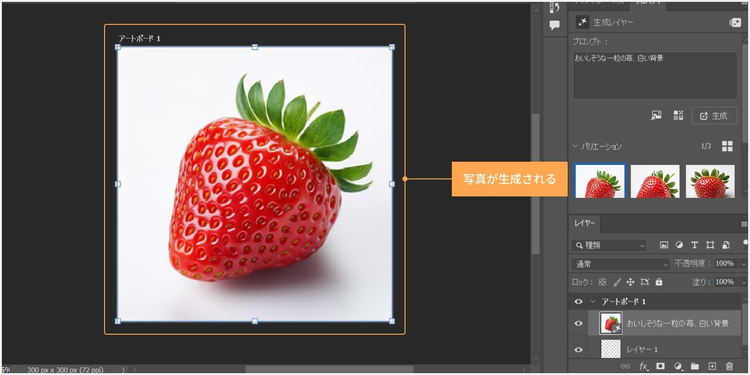Lock artboard auto-nesting icon
Viewport: 750px width, 375px height.
click(x=645, y=282)
